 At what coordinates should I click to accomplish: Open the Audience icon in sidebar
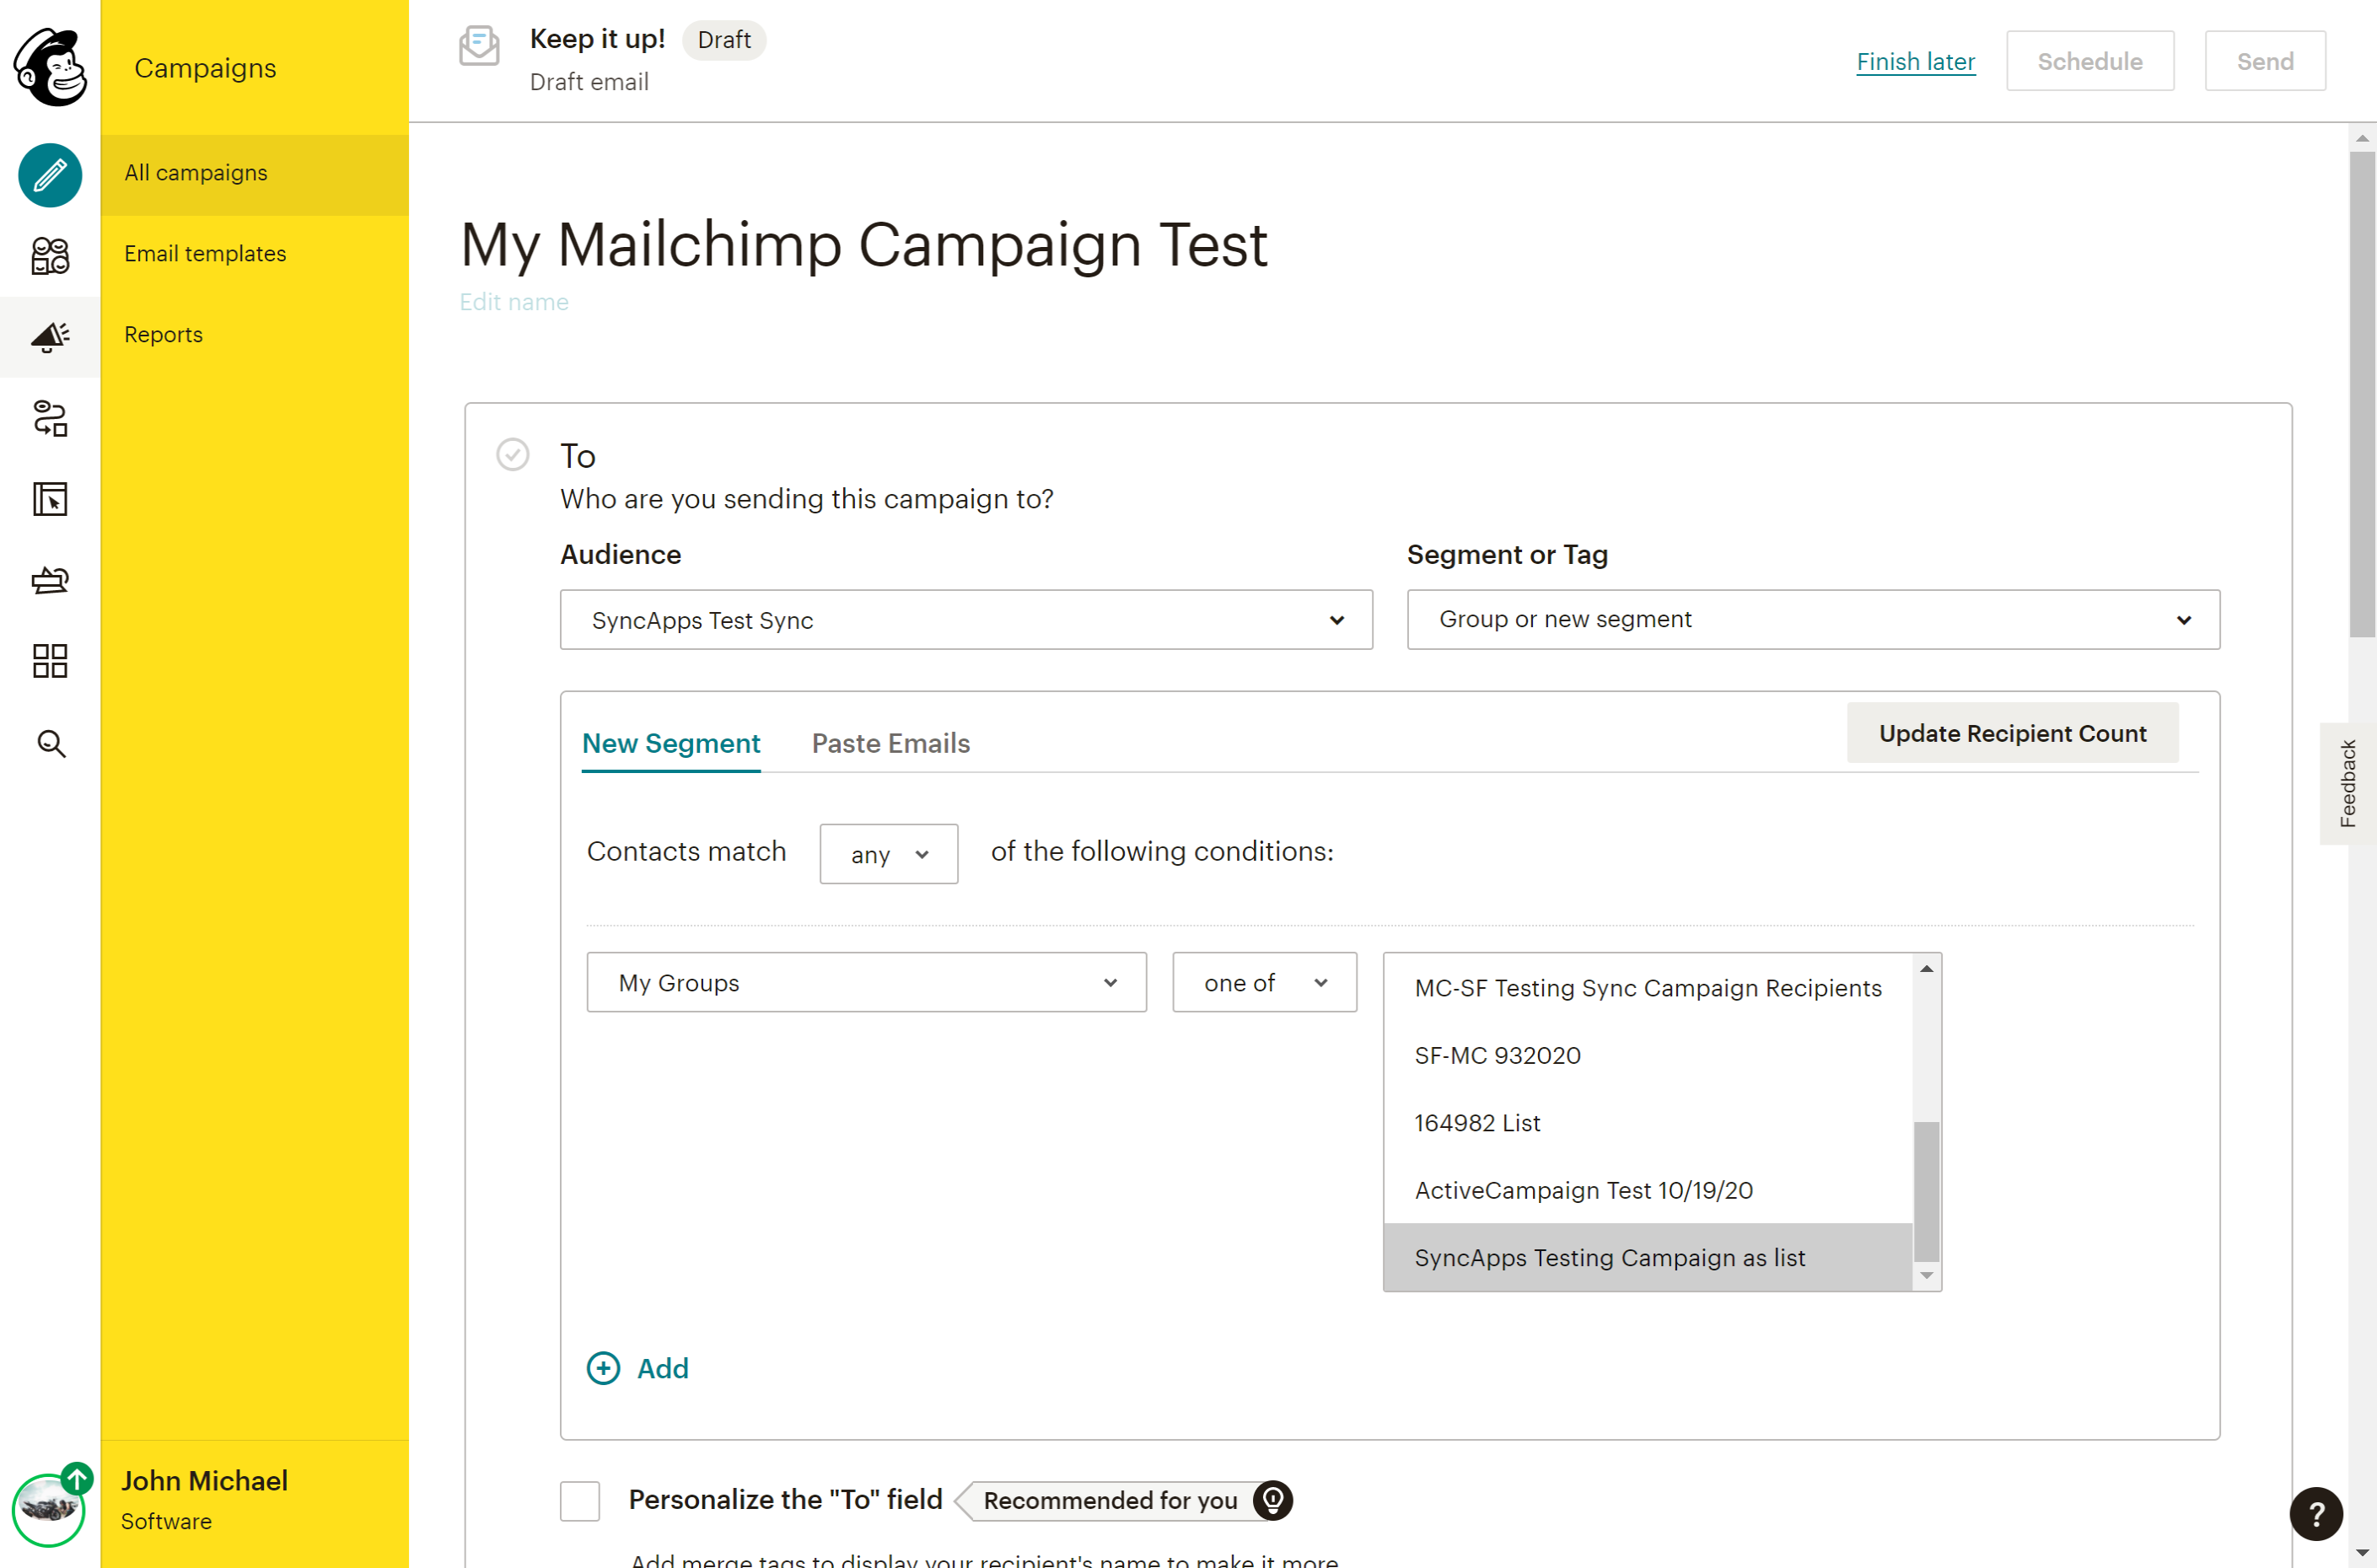(50, 256)
